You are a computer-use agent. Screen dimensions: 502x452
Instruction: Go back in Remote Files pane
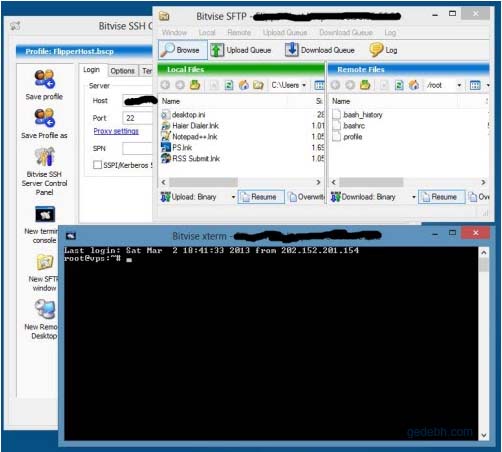pos(335,85)
